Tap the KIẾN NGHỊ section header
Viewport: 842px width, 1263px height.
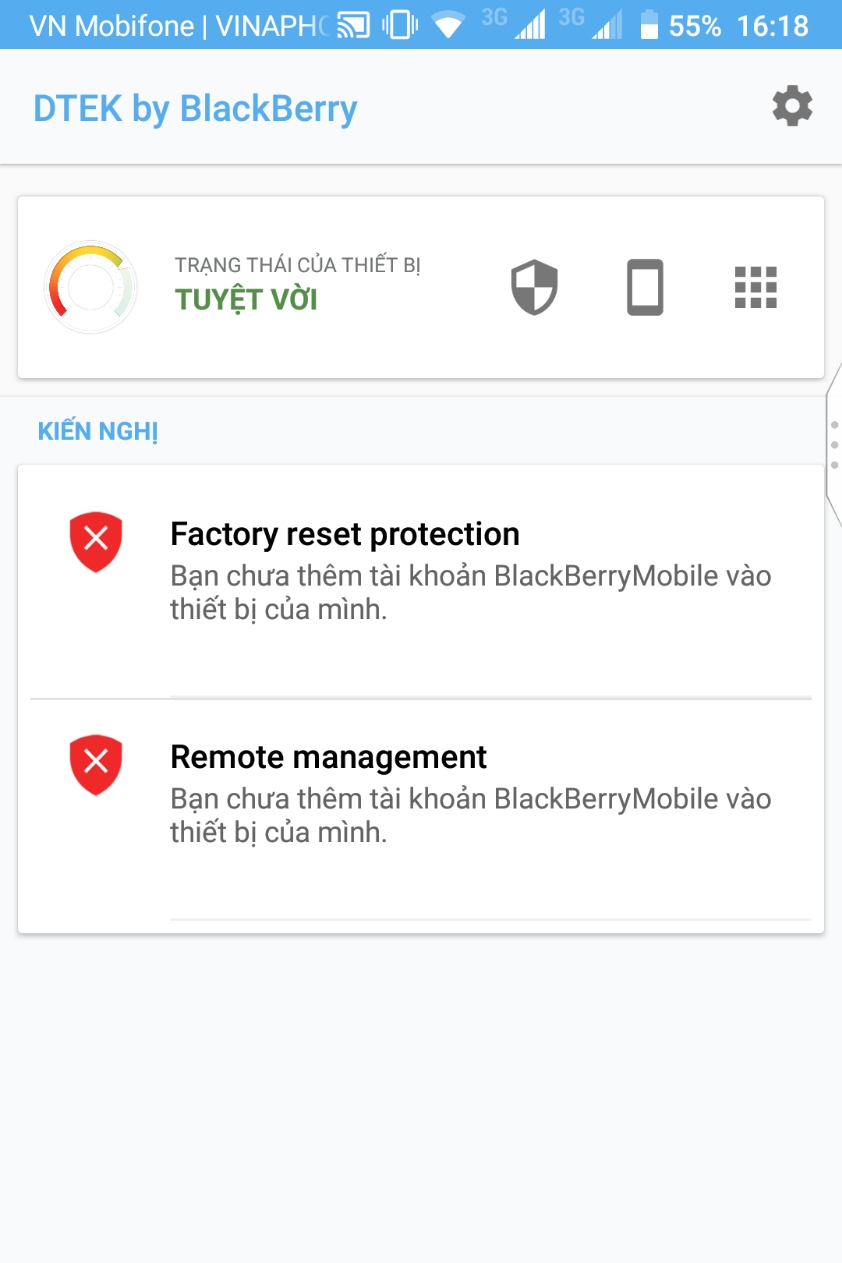pyautogui.click(x=98, y=432)
